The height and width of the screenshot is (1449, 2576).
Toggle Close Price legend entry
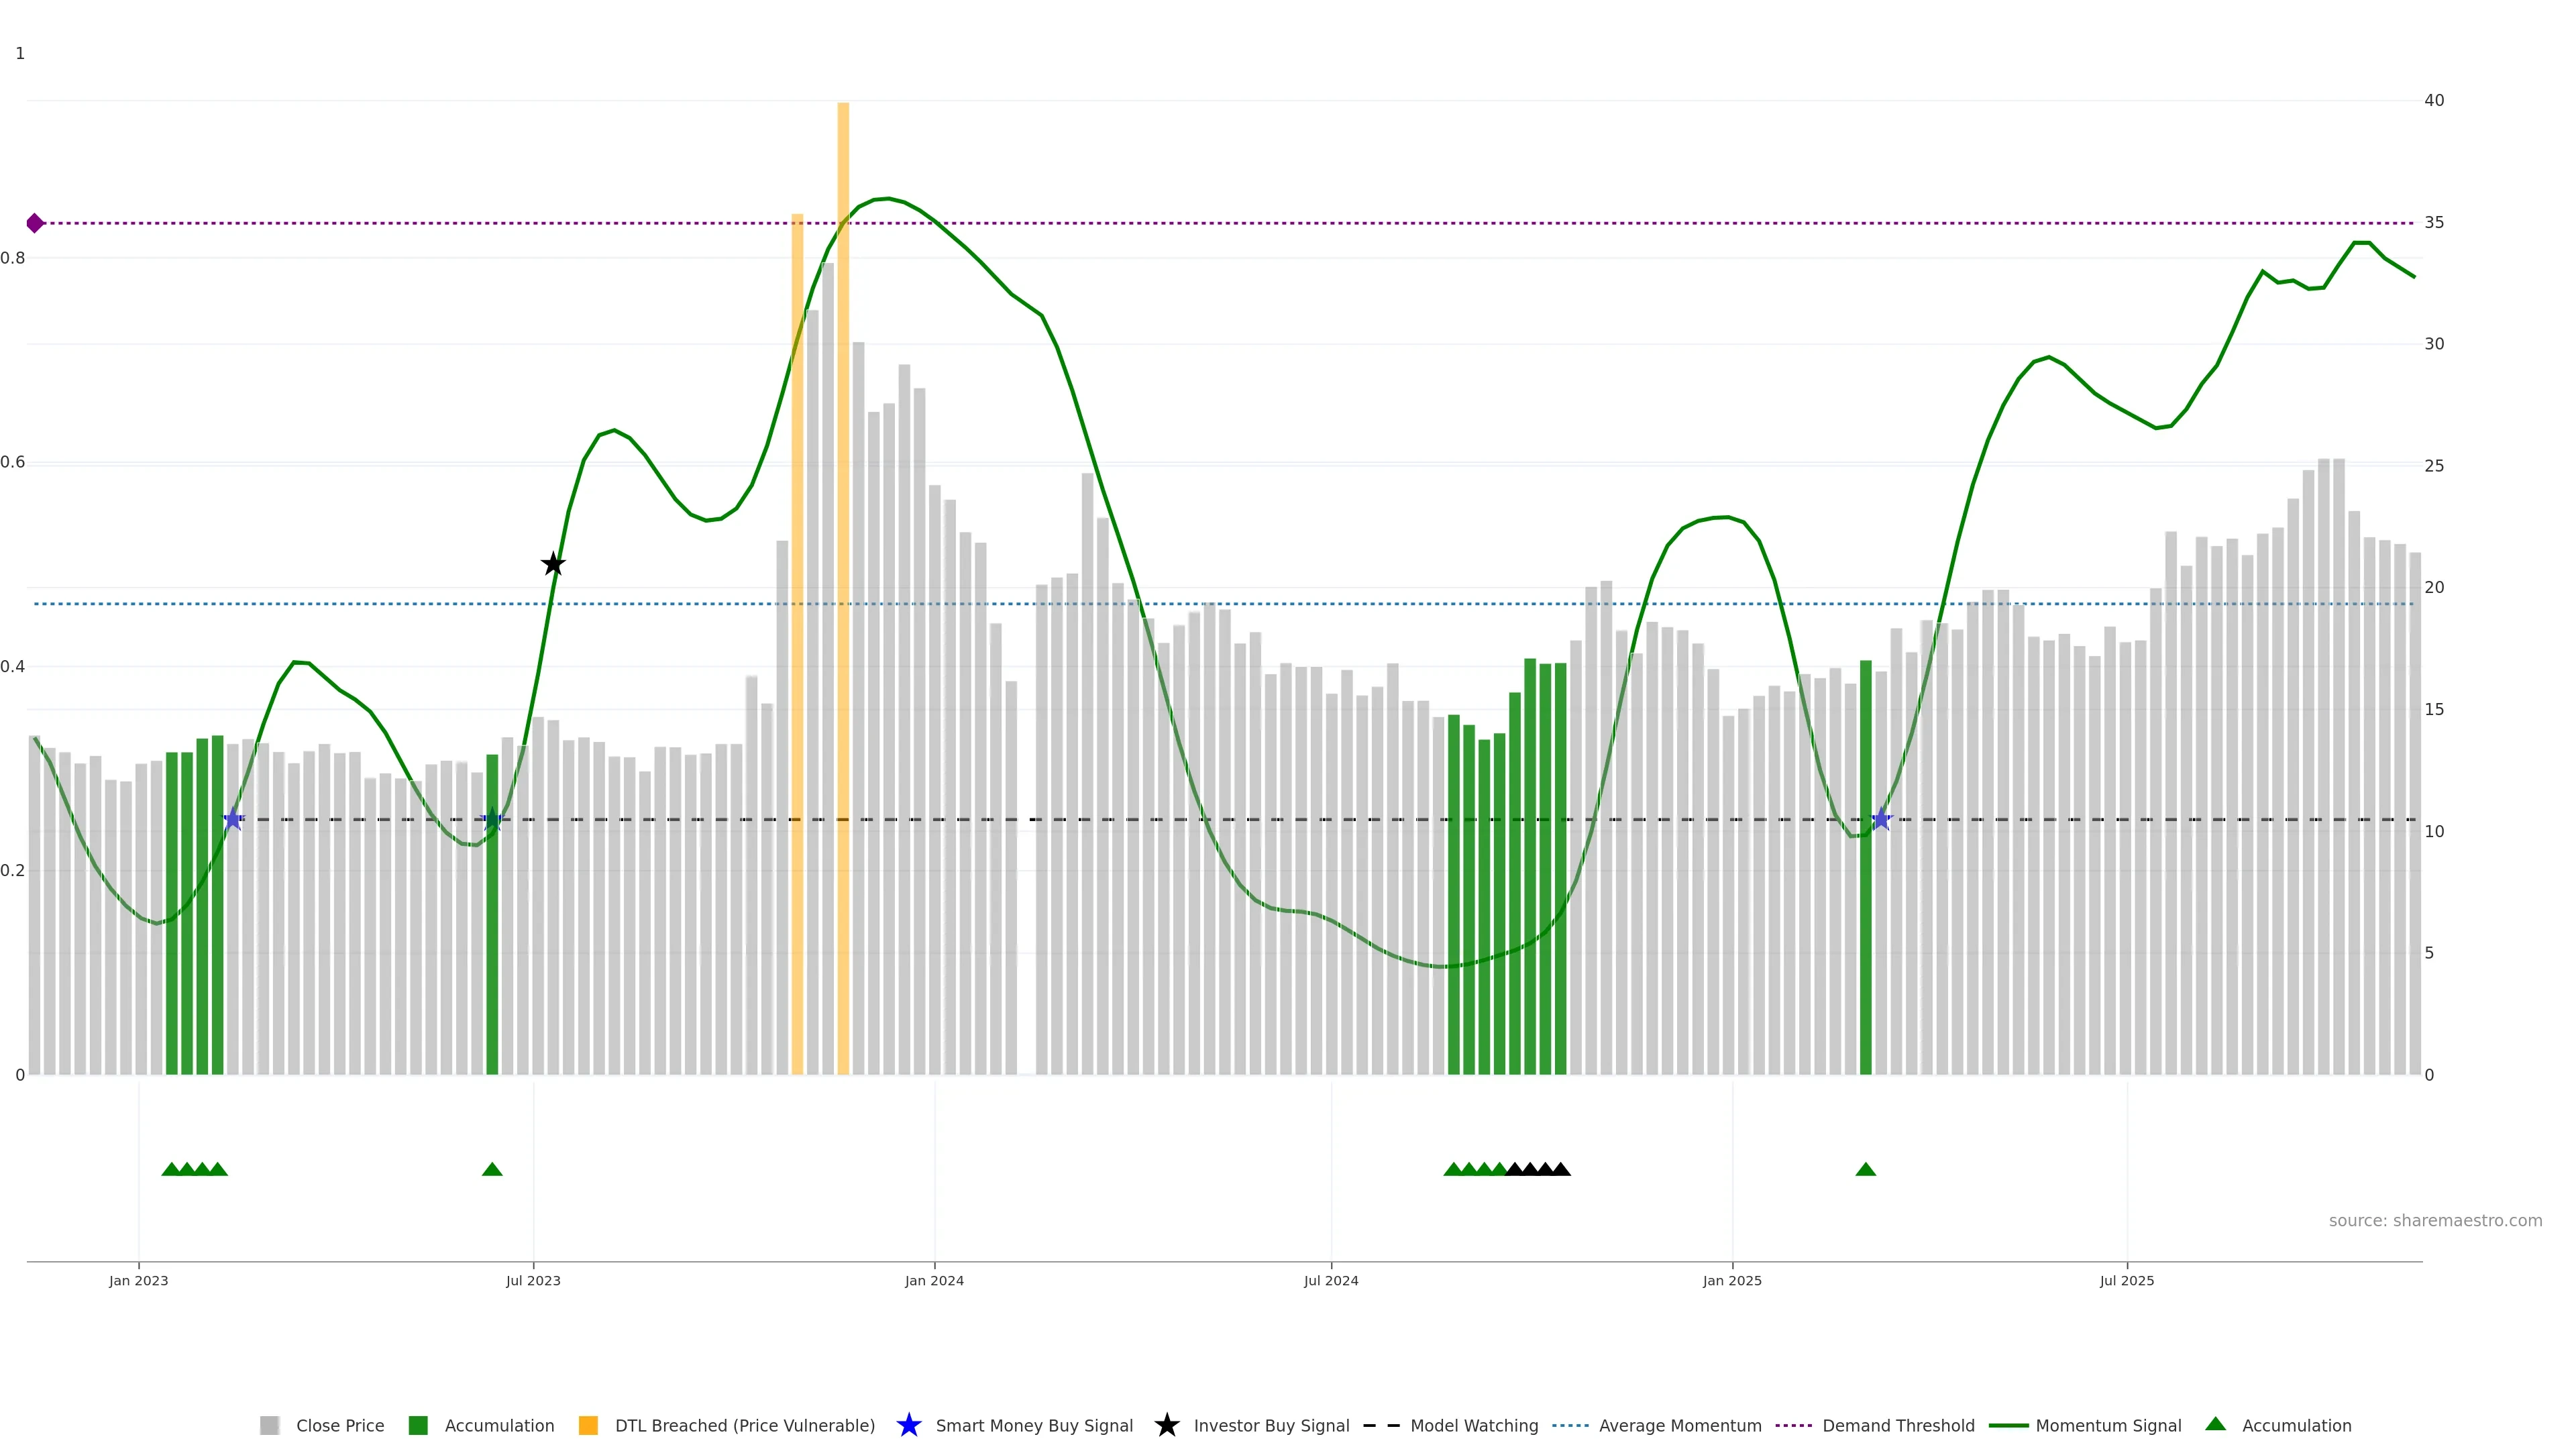339,1425
